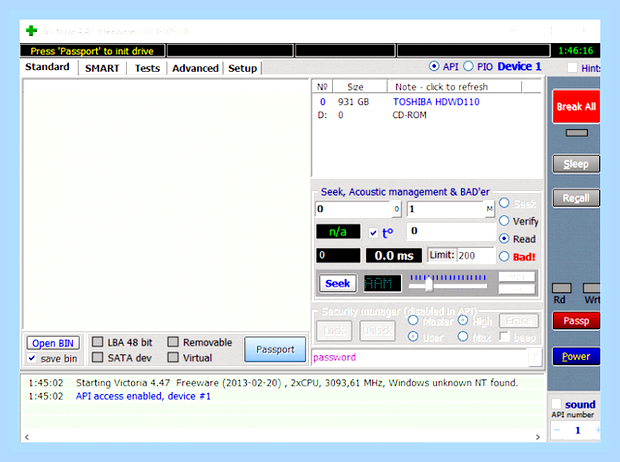
Task: Click the log scrollbar left arrow
Action: pyautogui.click(x=27, y=437)
